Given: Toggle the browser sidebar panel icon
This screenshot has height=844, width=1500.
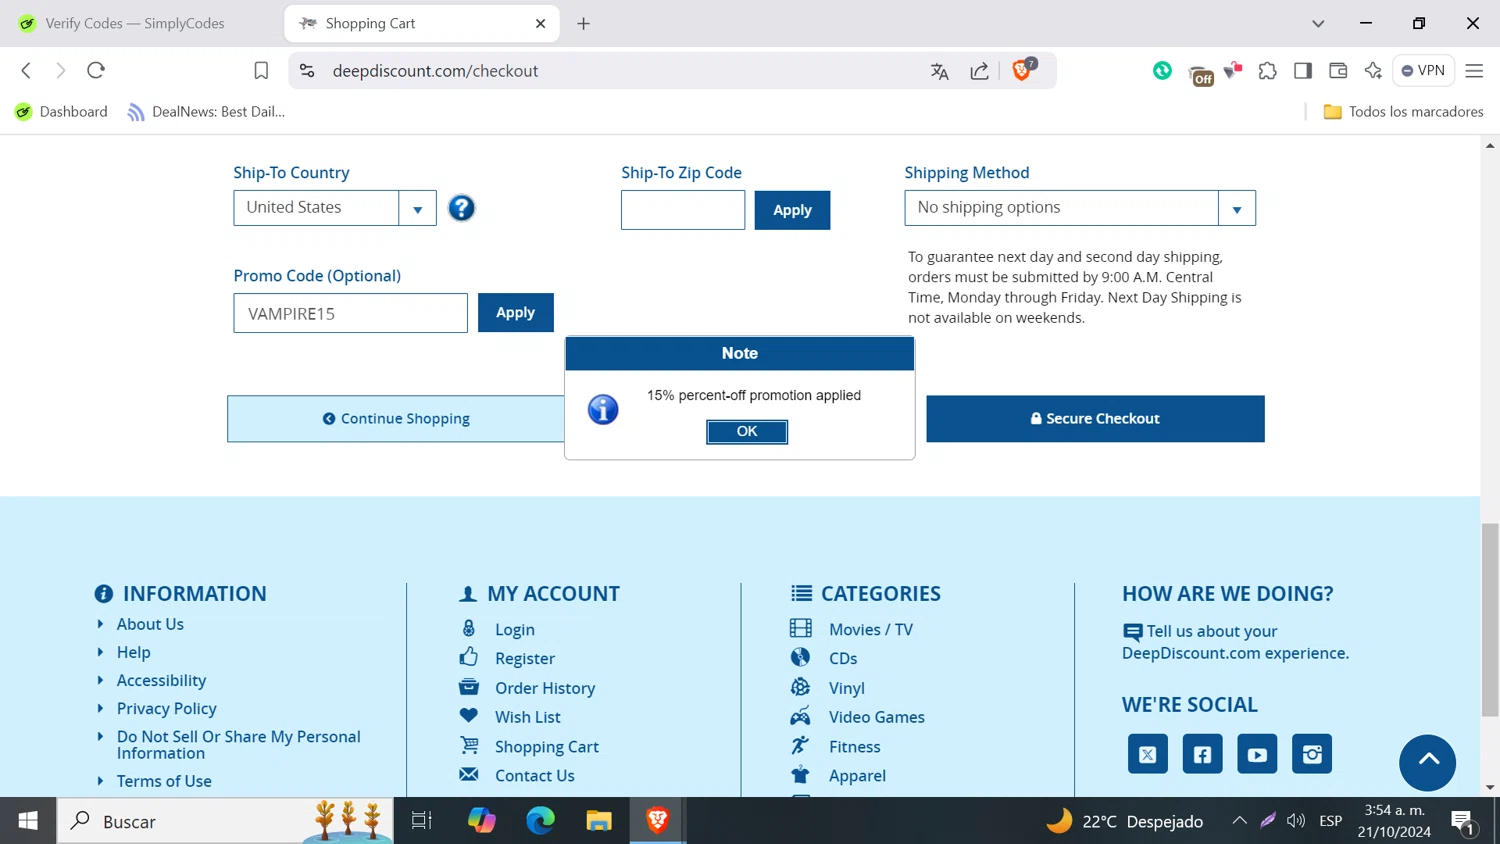Looking at the screenshot, I should 1302,70.
